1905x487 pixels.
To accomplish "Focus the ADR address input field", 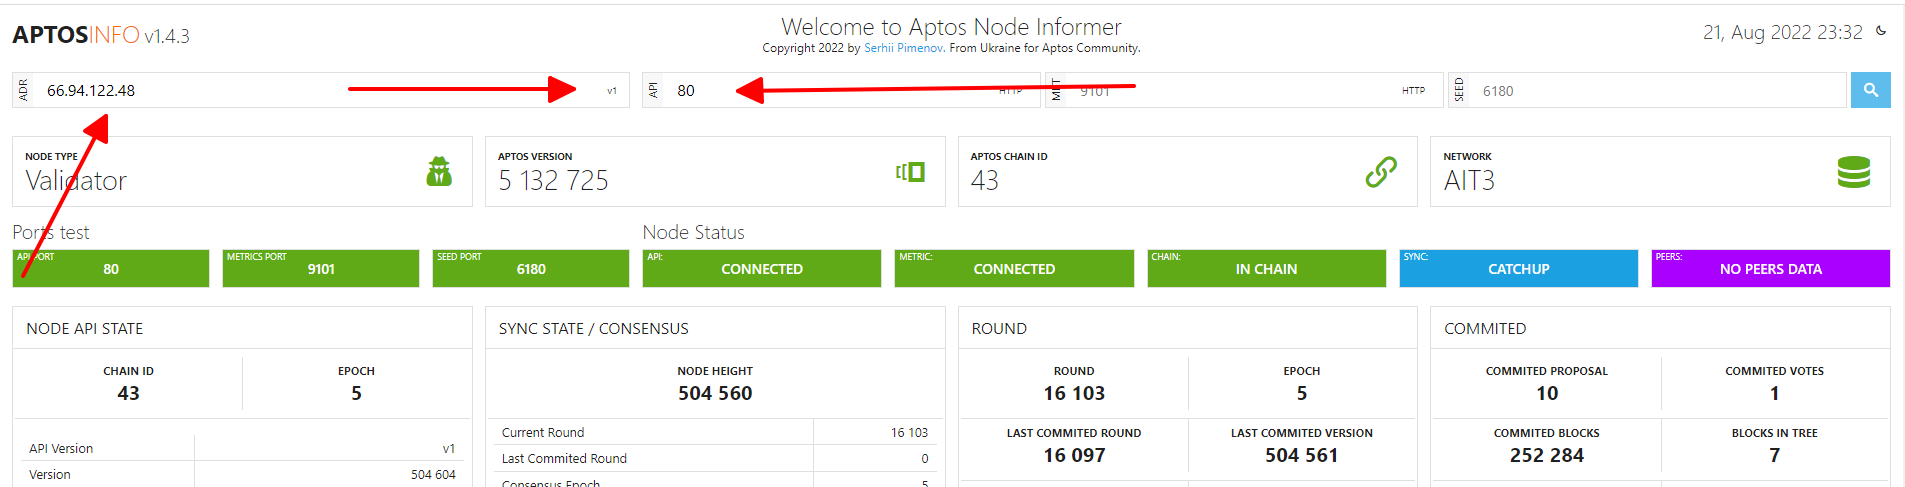I will tap(190, 91).
